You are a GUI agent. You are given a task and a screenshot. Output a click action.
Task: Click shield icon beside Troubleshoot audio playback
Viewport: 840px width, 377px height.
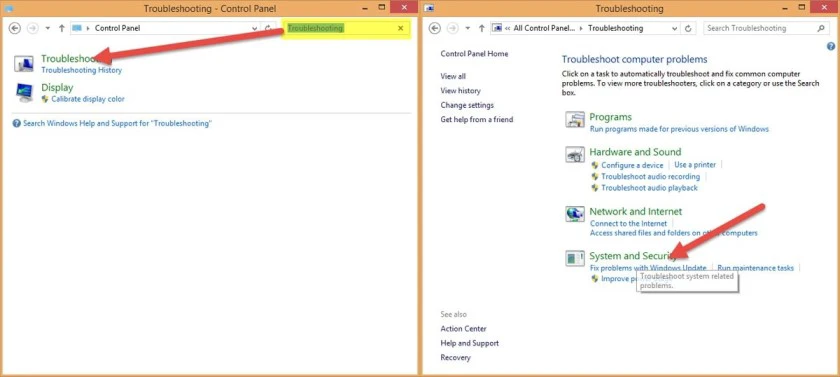[x=595, y=188]
